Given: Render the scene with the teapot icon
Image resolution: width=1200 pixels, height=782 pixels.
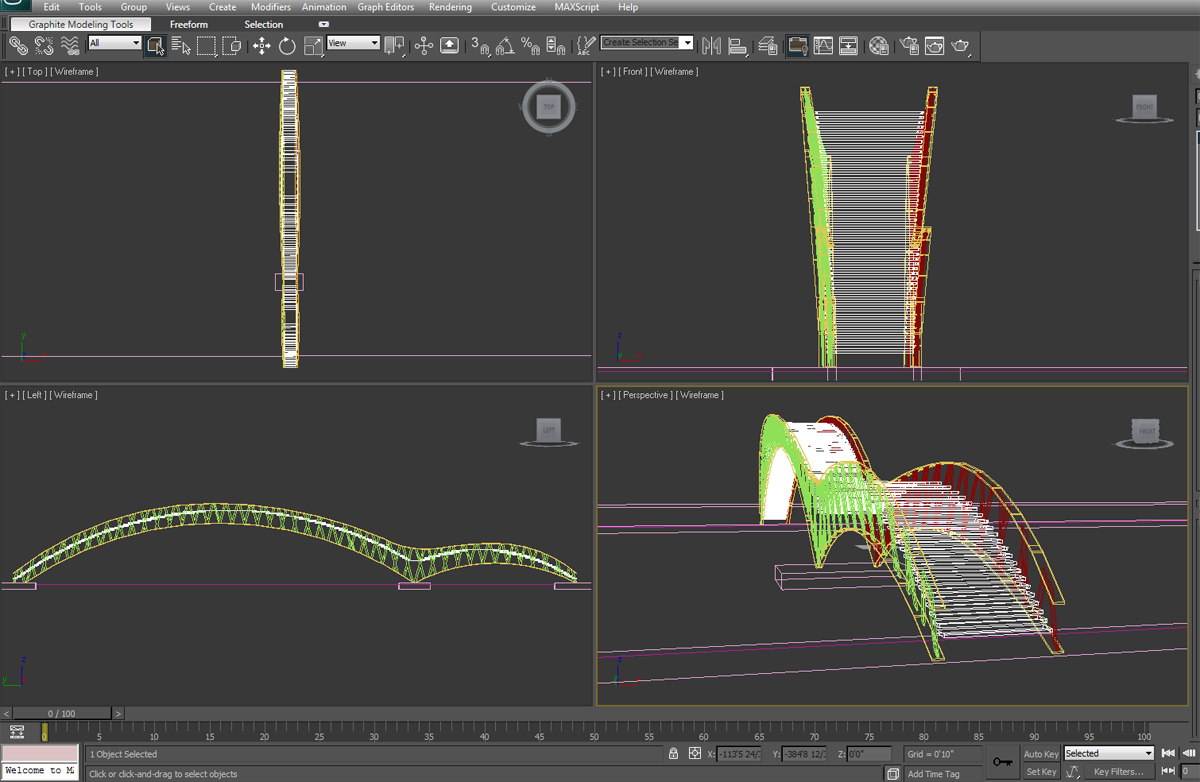Looking at the screenshot, I should tap(959, 46).
